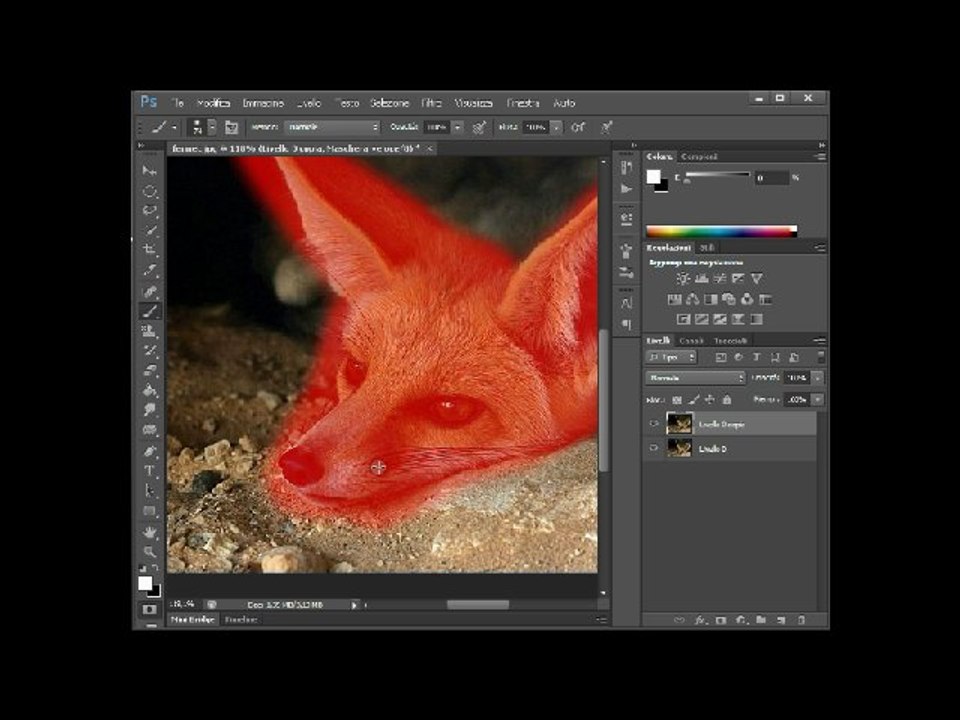960x720 pixels.
Task: Delete layer with the trash icon
Action: [x=801, y=620]
